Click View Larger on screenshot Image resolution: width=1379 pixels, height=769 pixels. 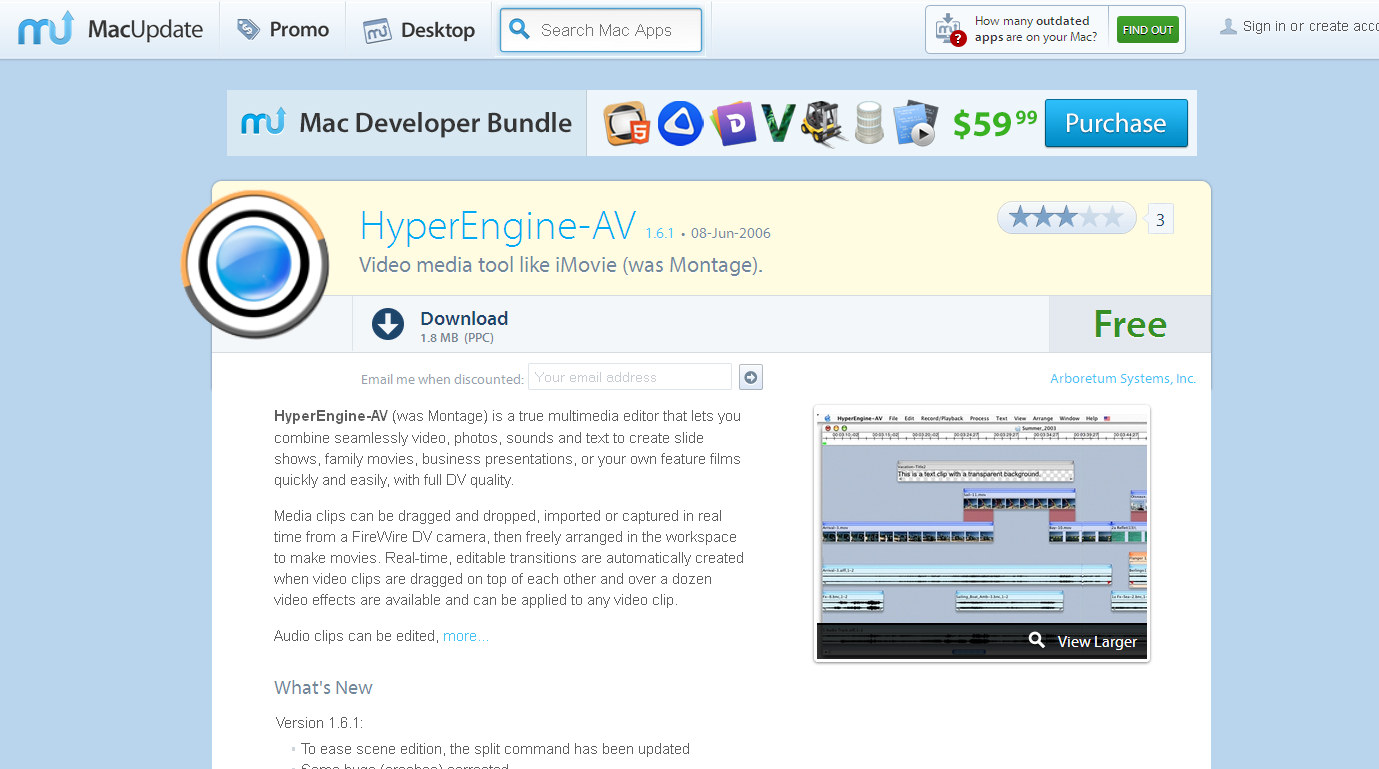(x=1097, y=642)
